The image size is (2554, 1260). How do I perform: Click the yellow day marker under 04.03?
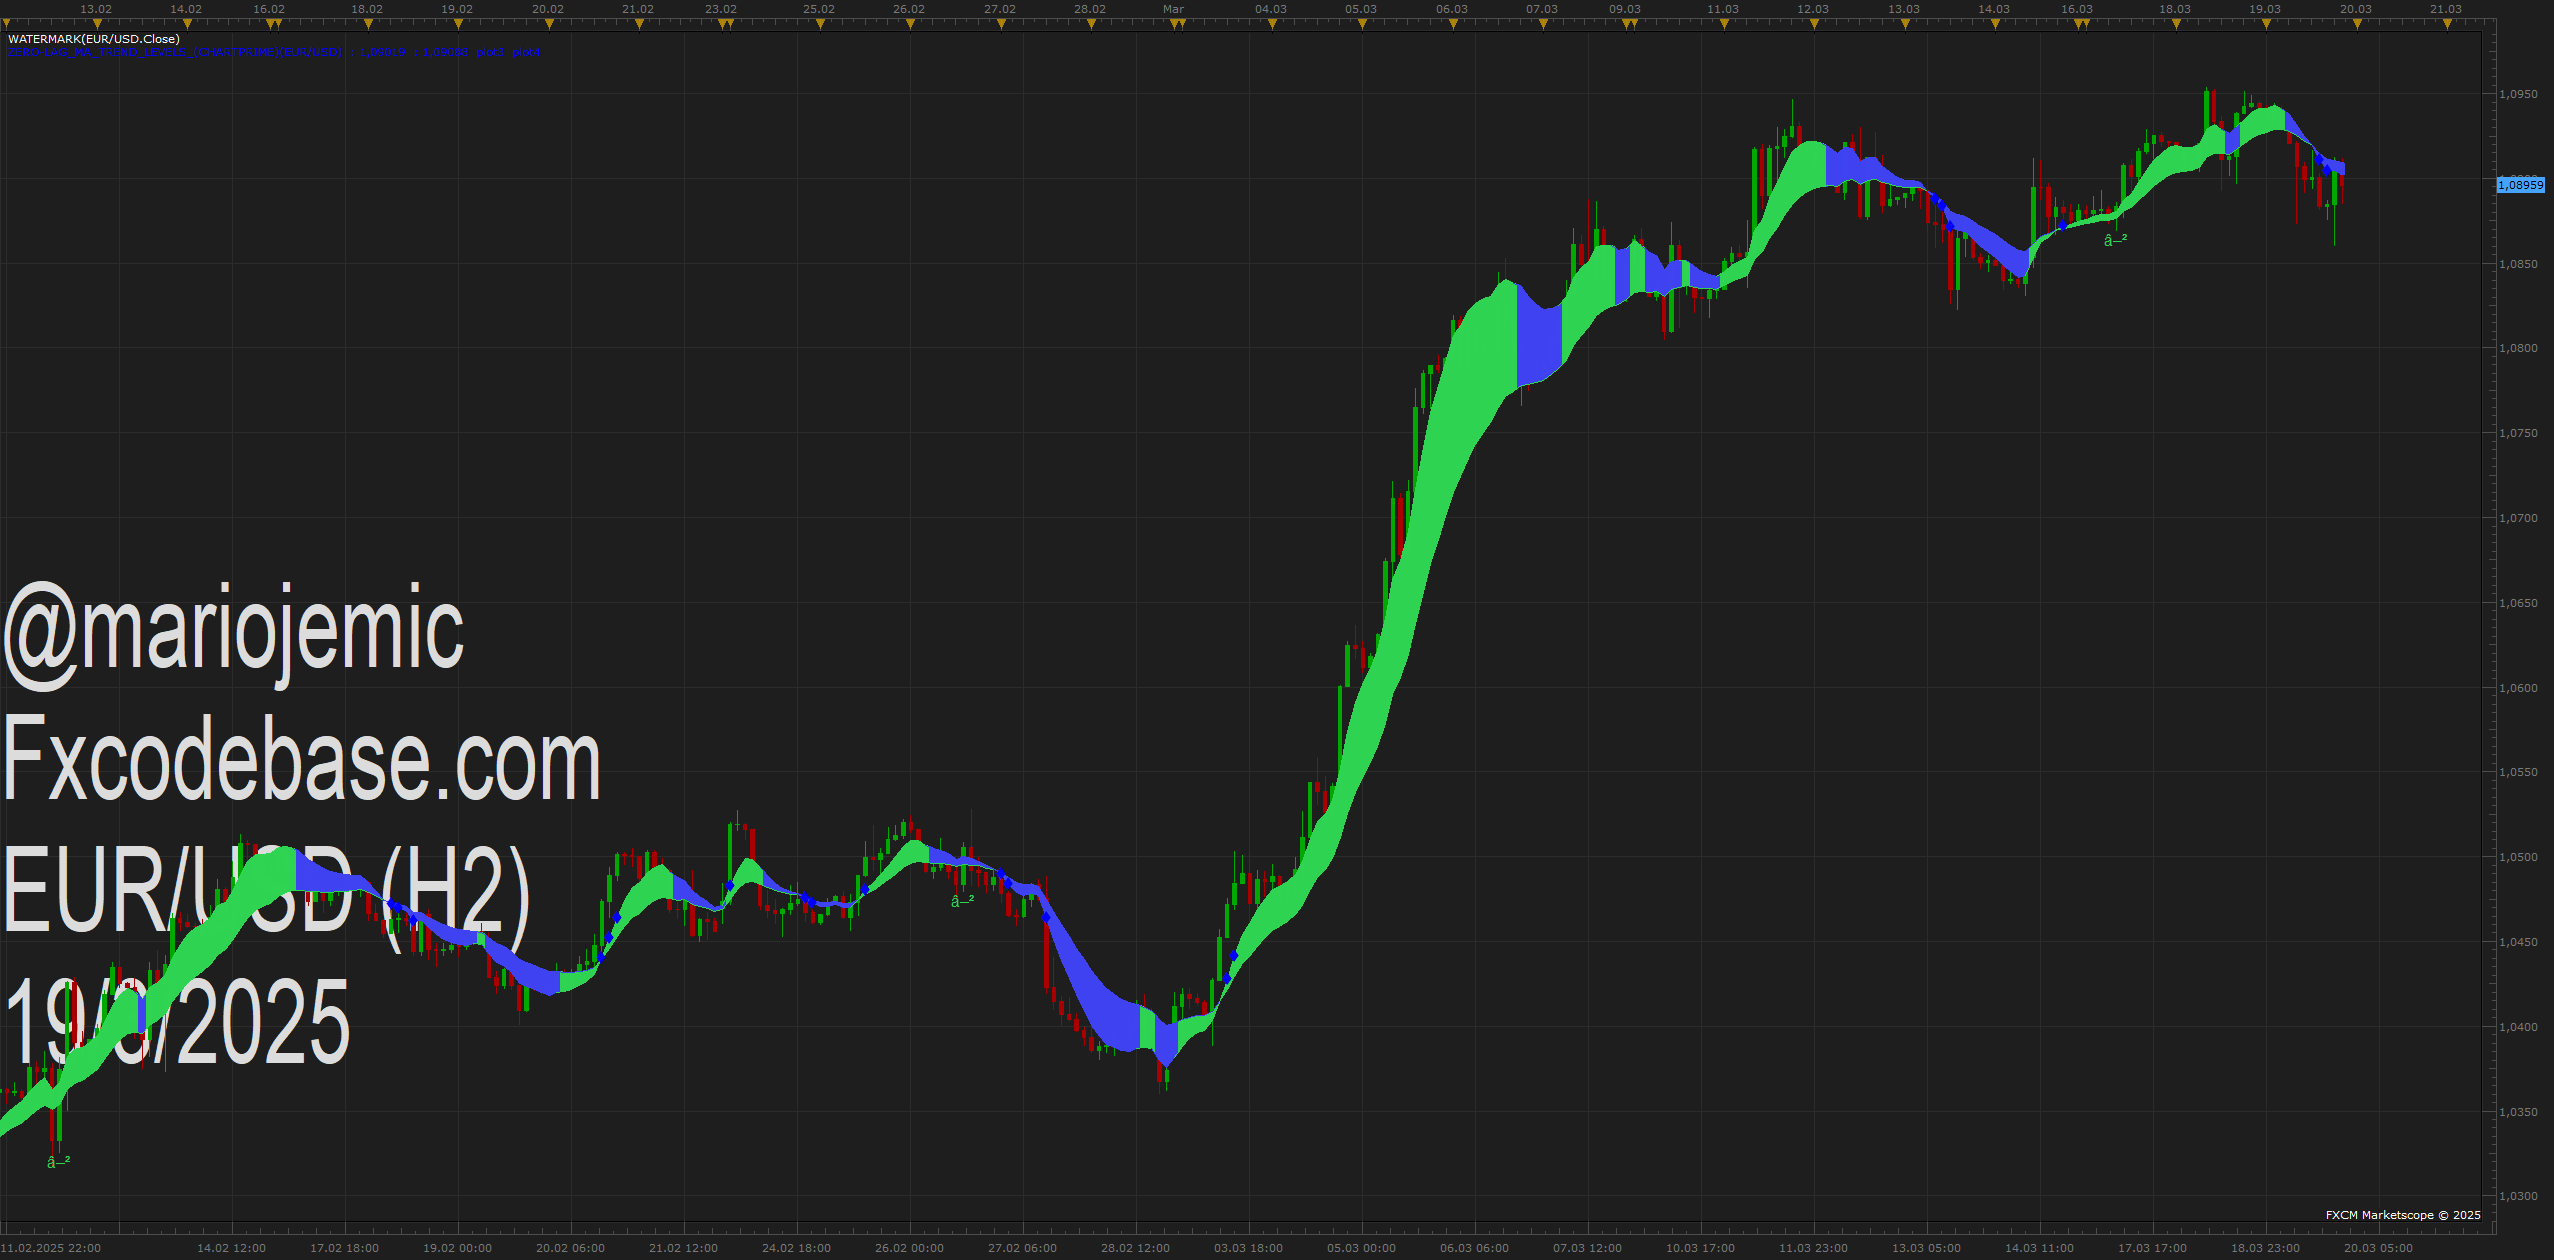click(x=1272, y=24)
